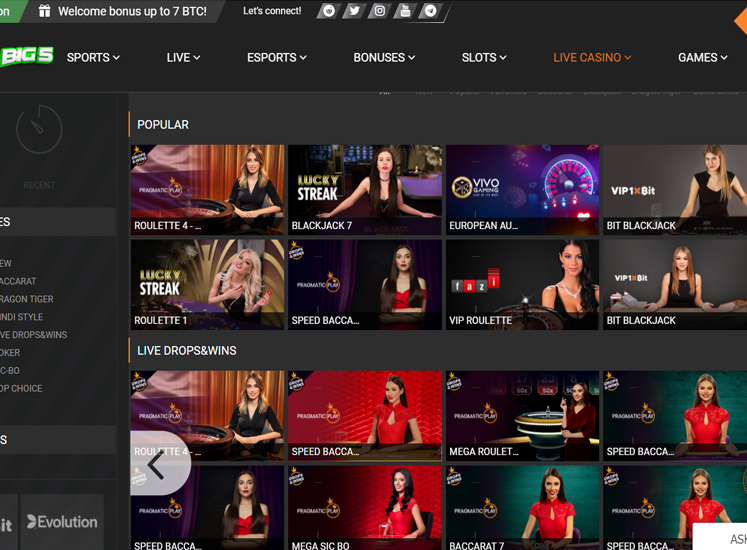The image size is (747, 550).
Task: Open the Esports navigation menu
Action: 277,58
